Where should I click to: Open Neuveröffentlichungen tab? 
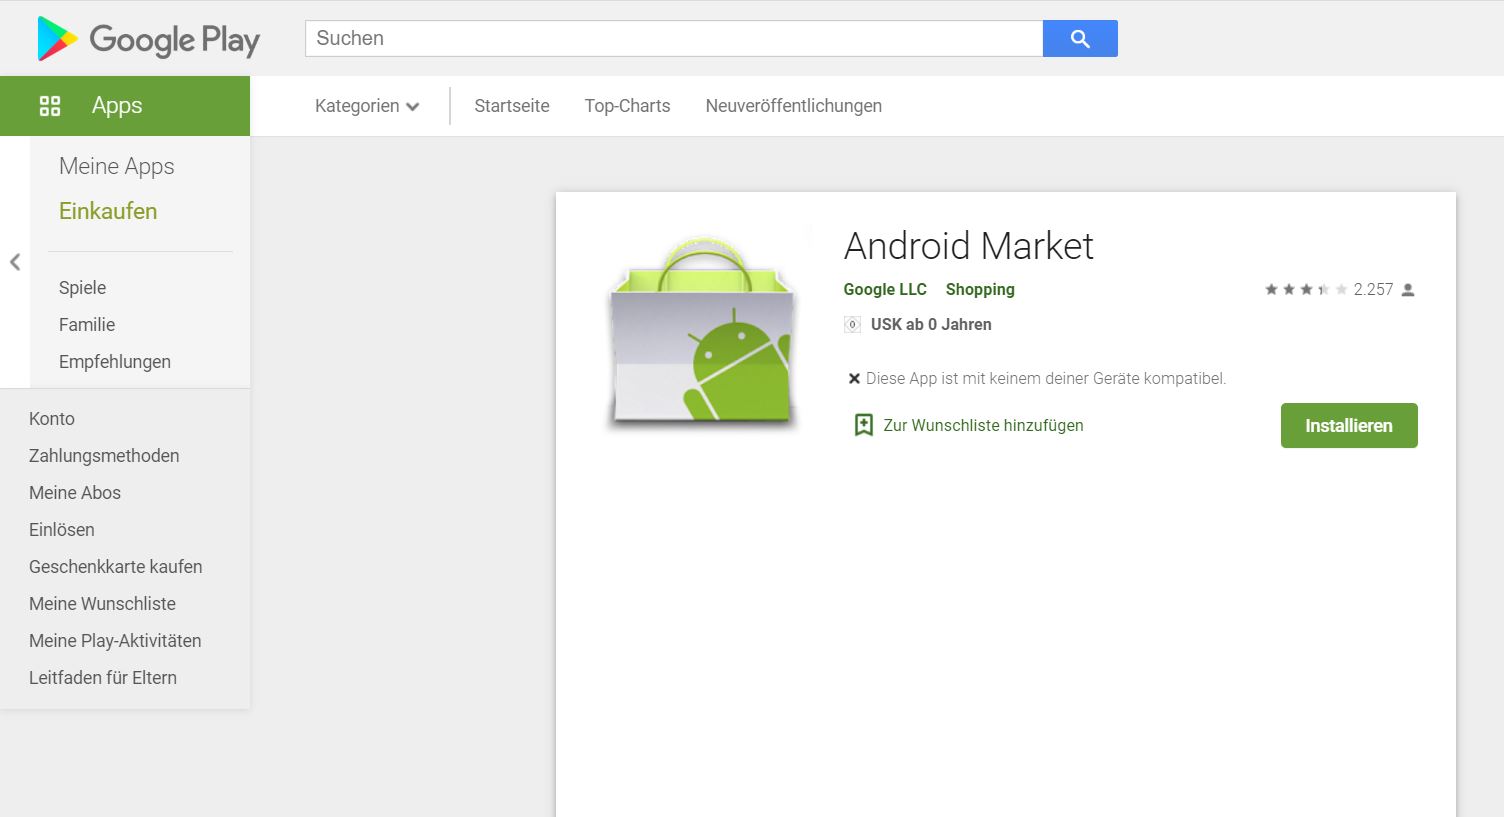tap(794, 106)
